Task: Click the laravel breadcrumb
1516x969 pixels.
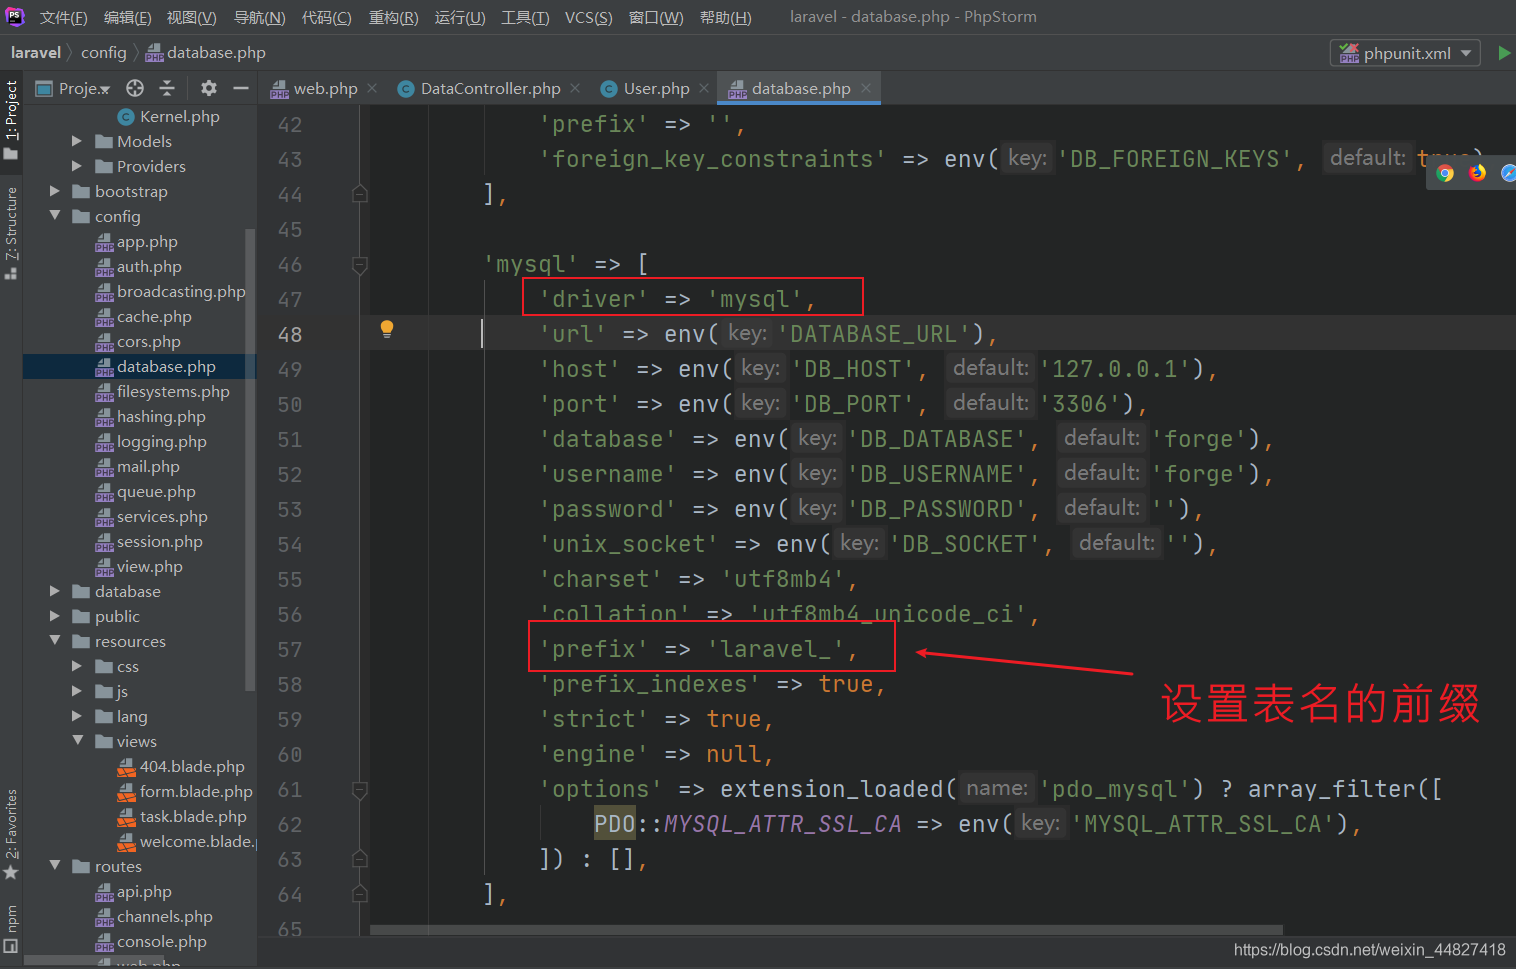Action: coord(35,53)
